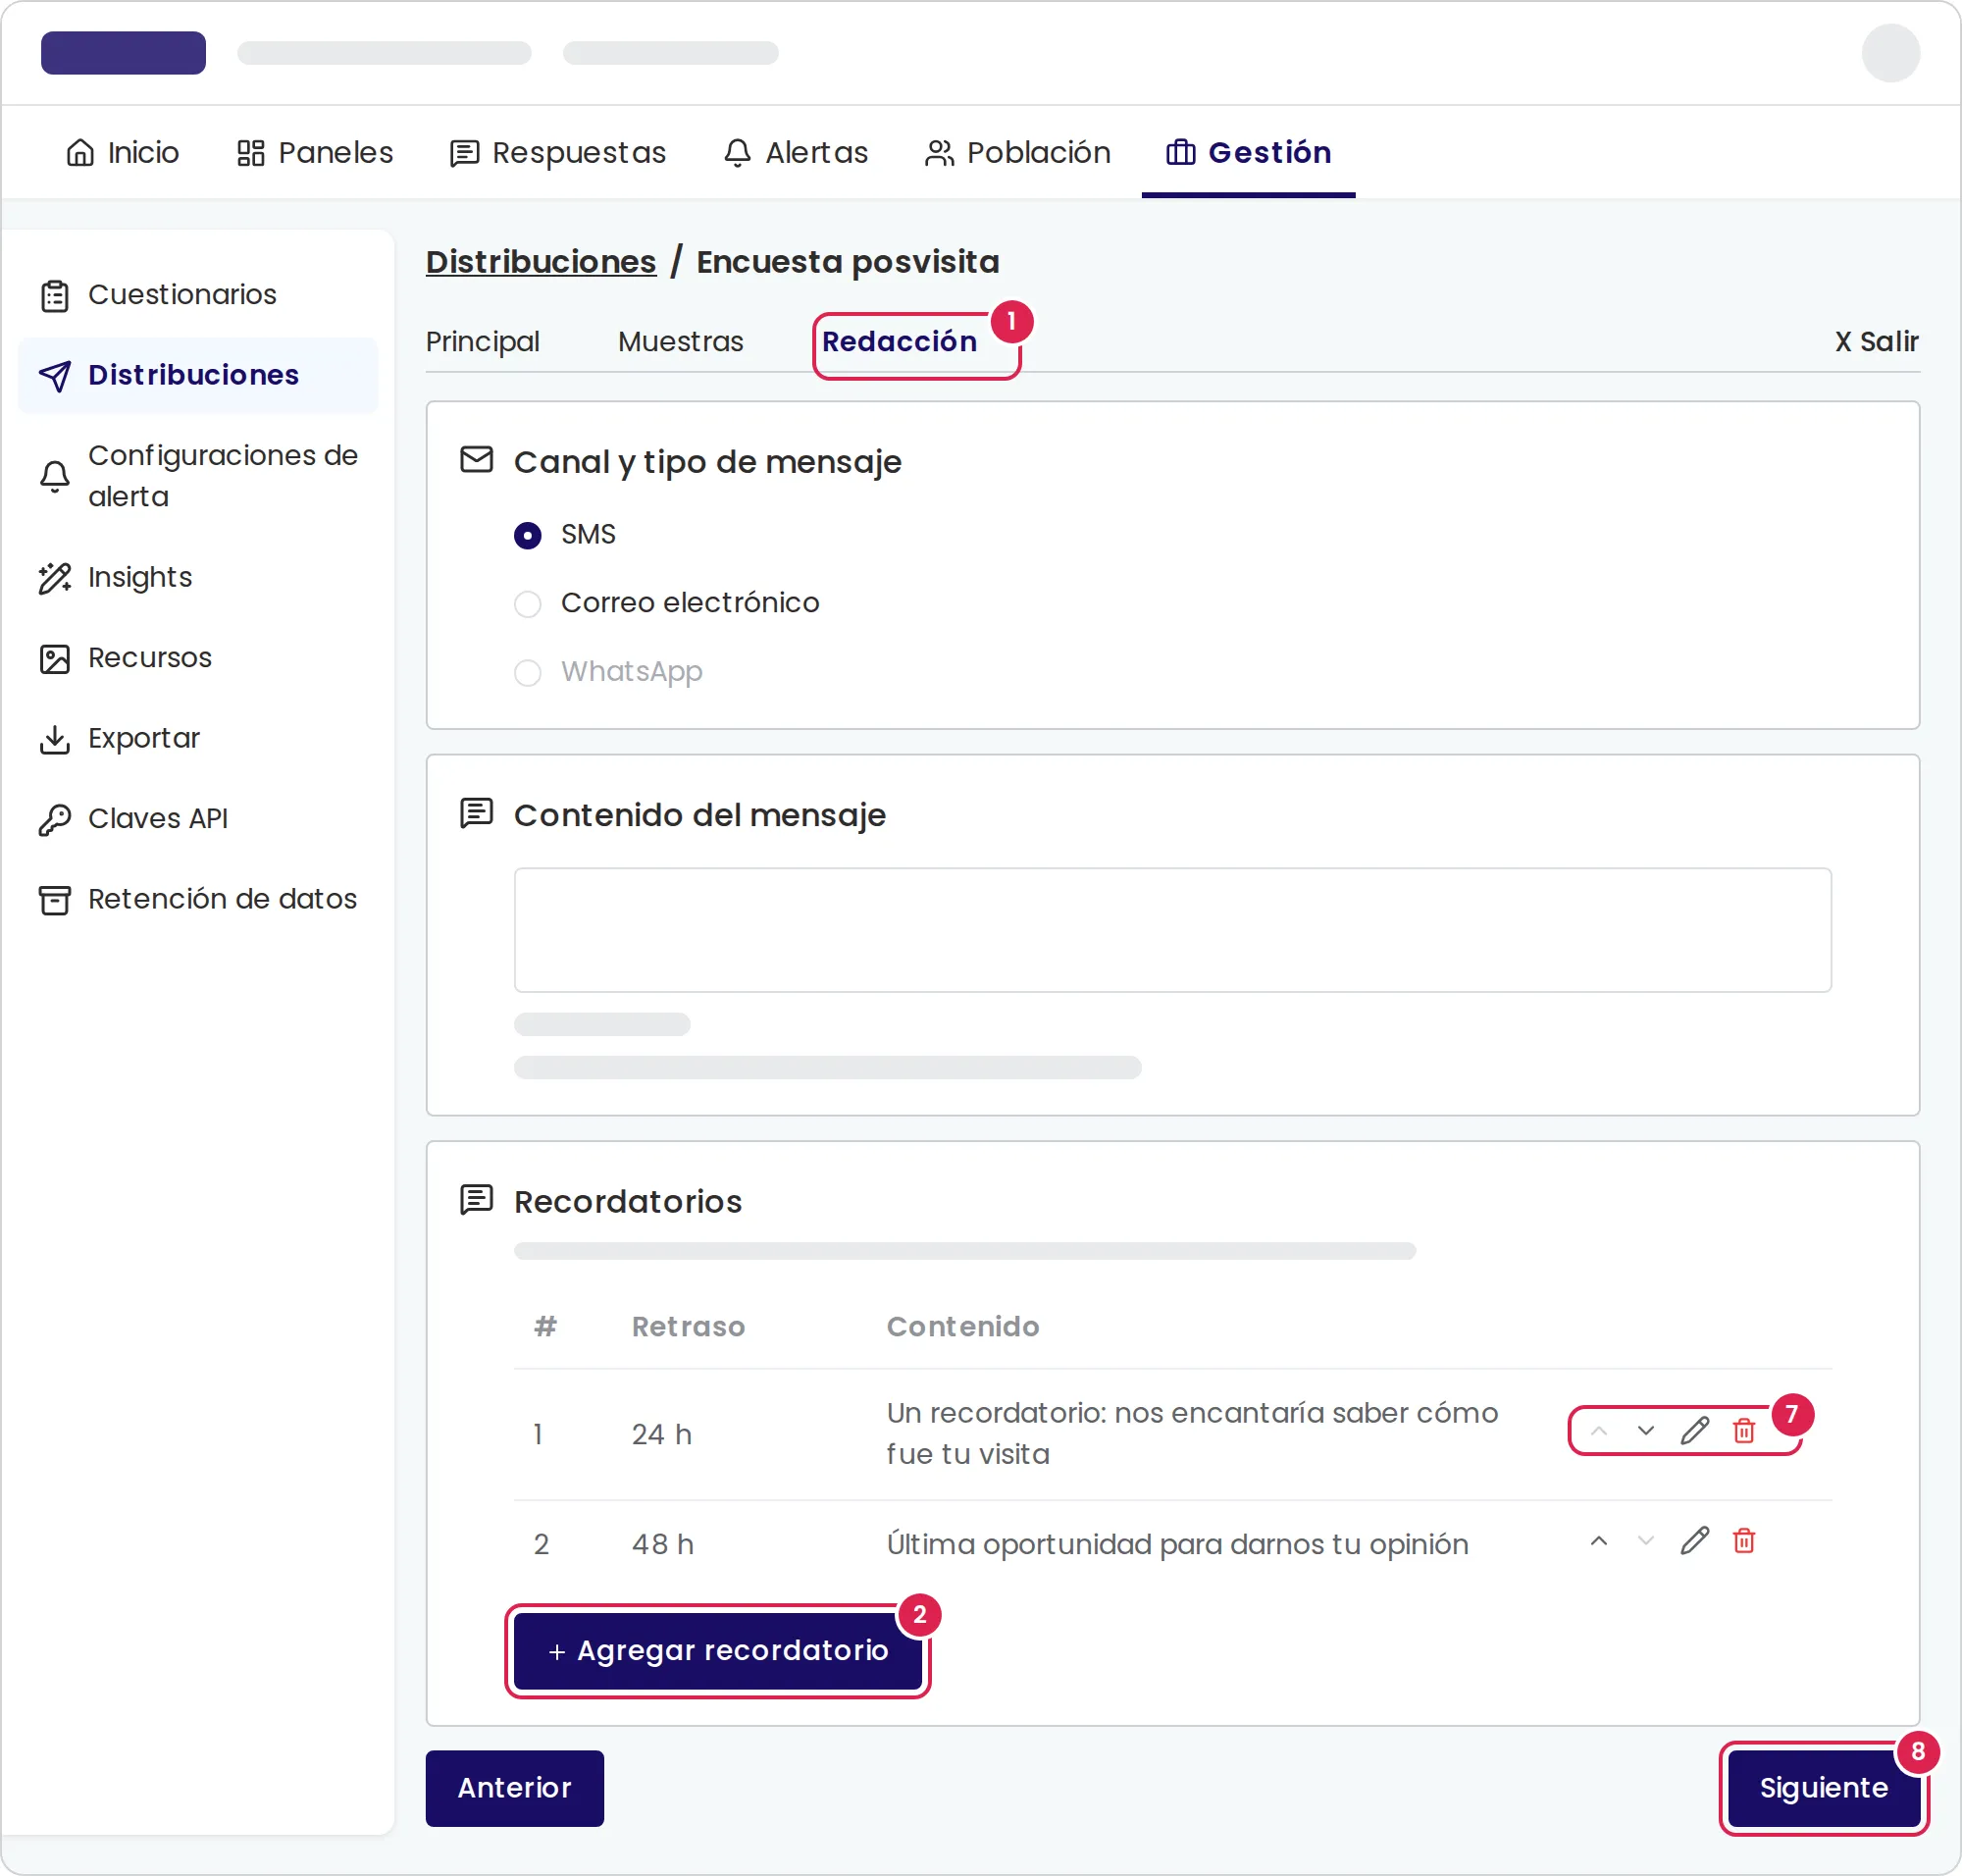Click 'Última oportunidad para darnos tu opinión'
Screen dimensions: 1962x1876
(1177, 1544)
